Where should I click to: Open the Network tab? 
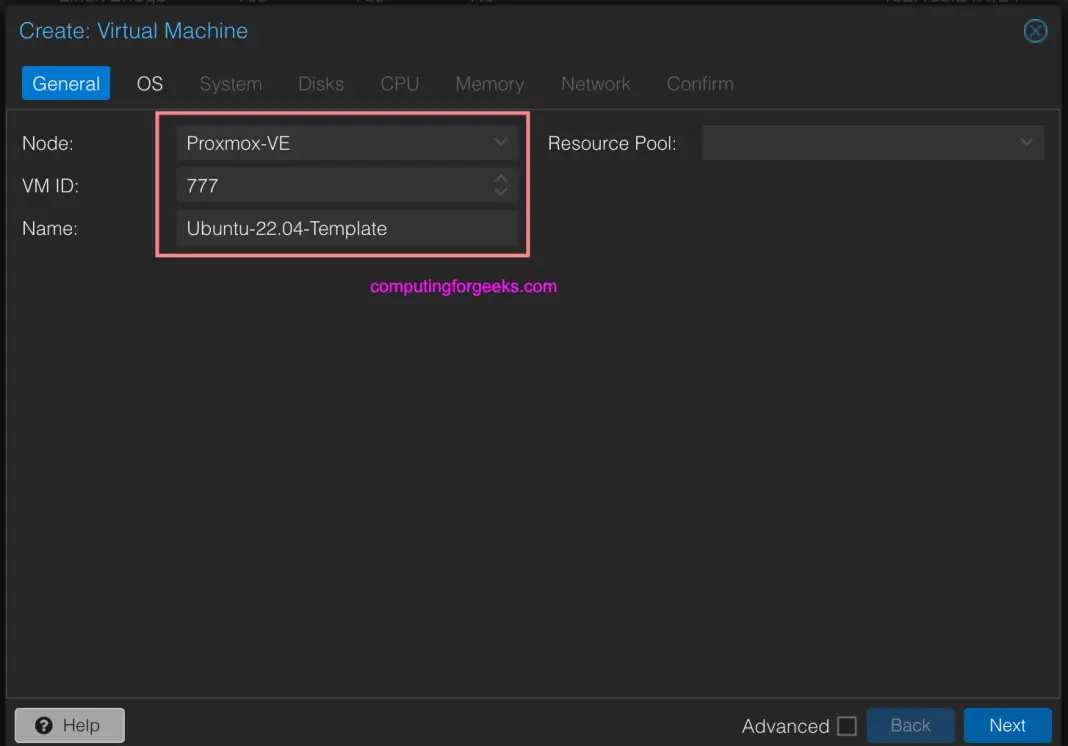click(595, 84)
